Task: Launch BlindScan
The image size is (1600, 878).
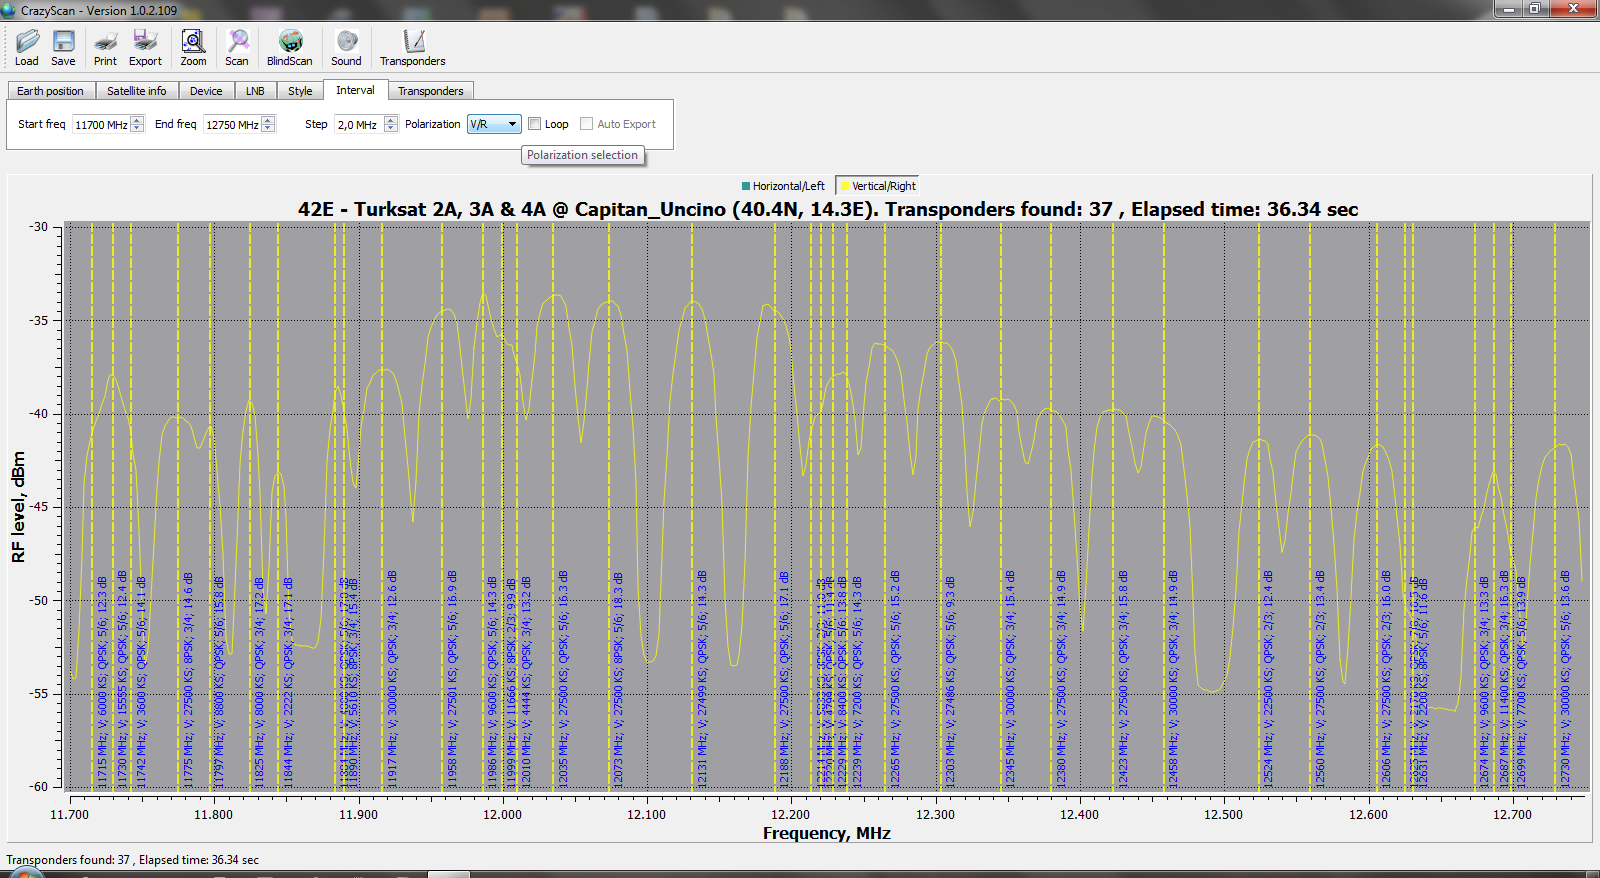Action: pos(290,48)
